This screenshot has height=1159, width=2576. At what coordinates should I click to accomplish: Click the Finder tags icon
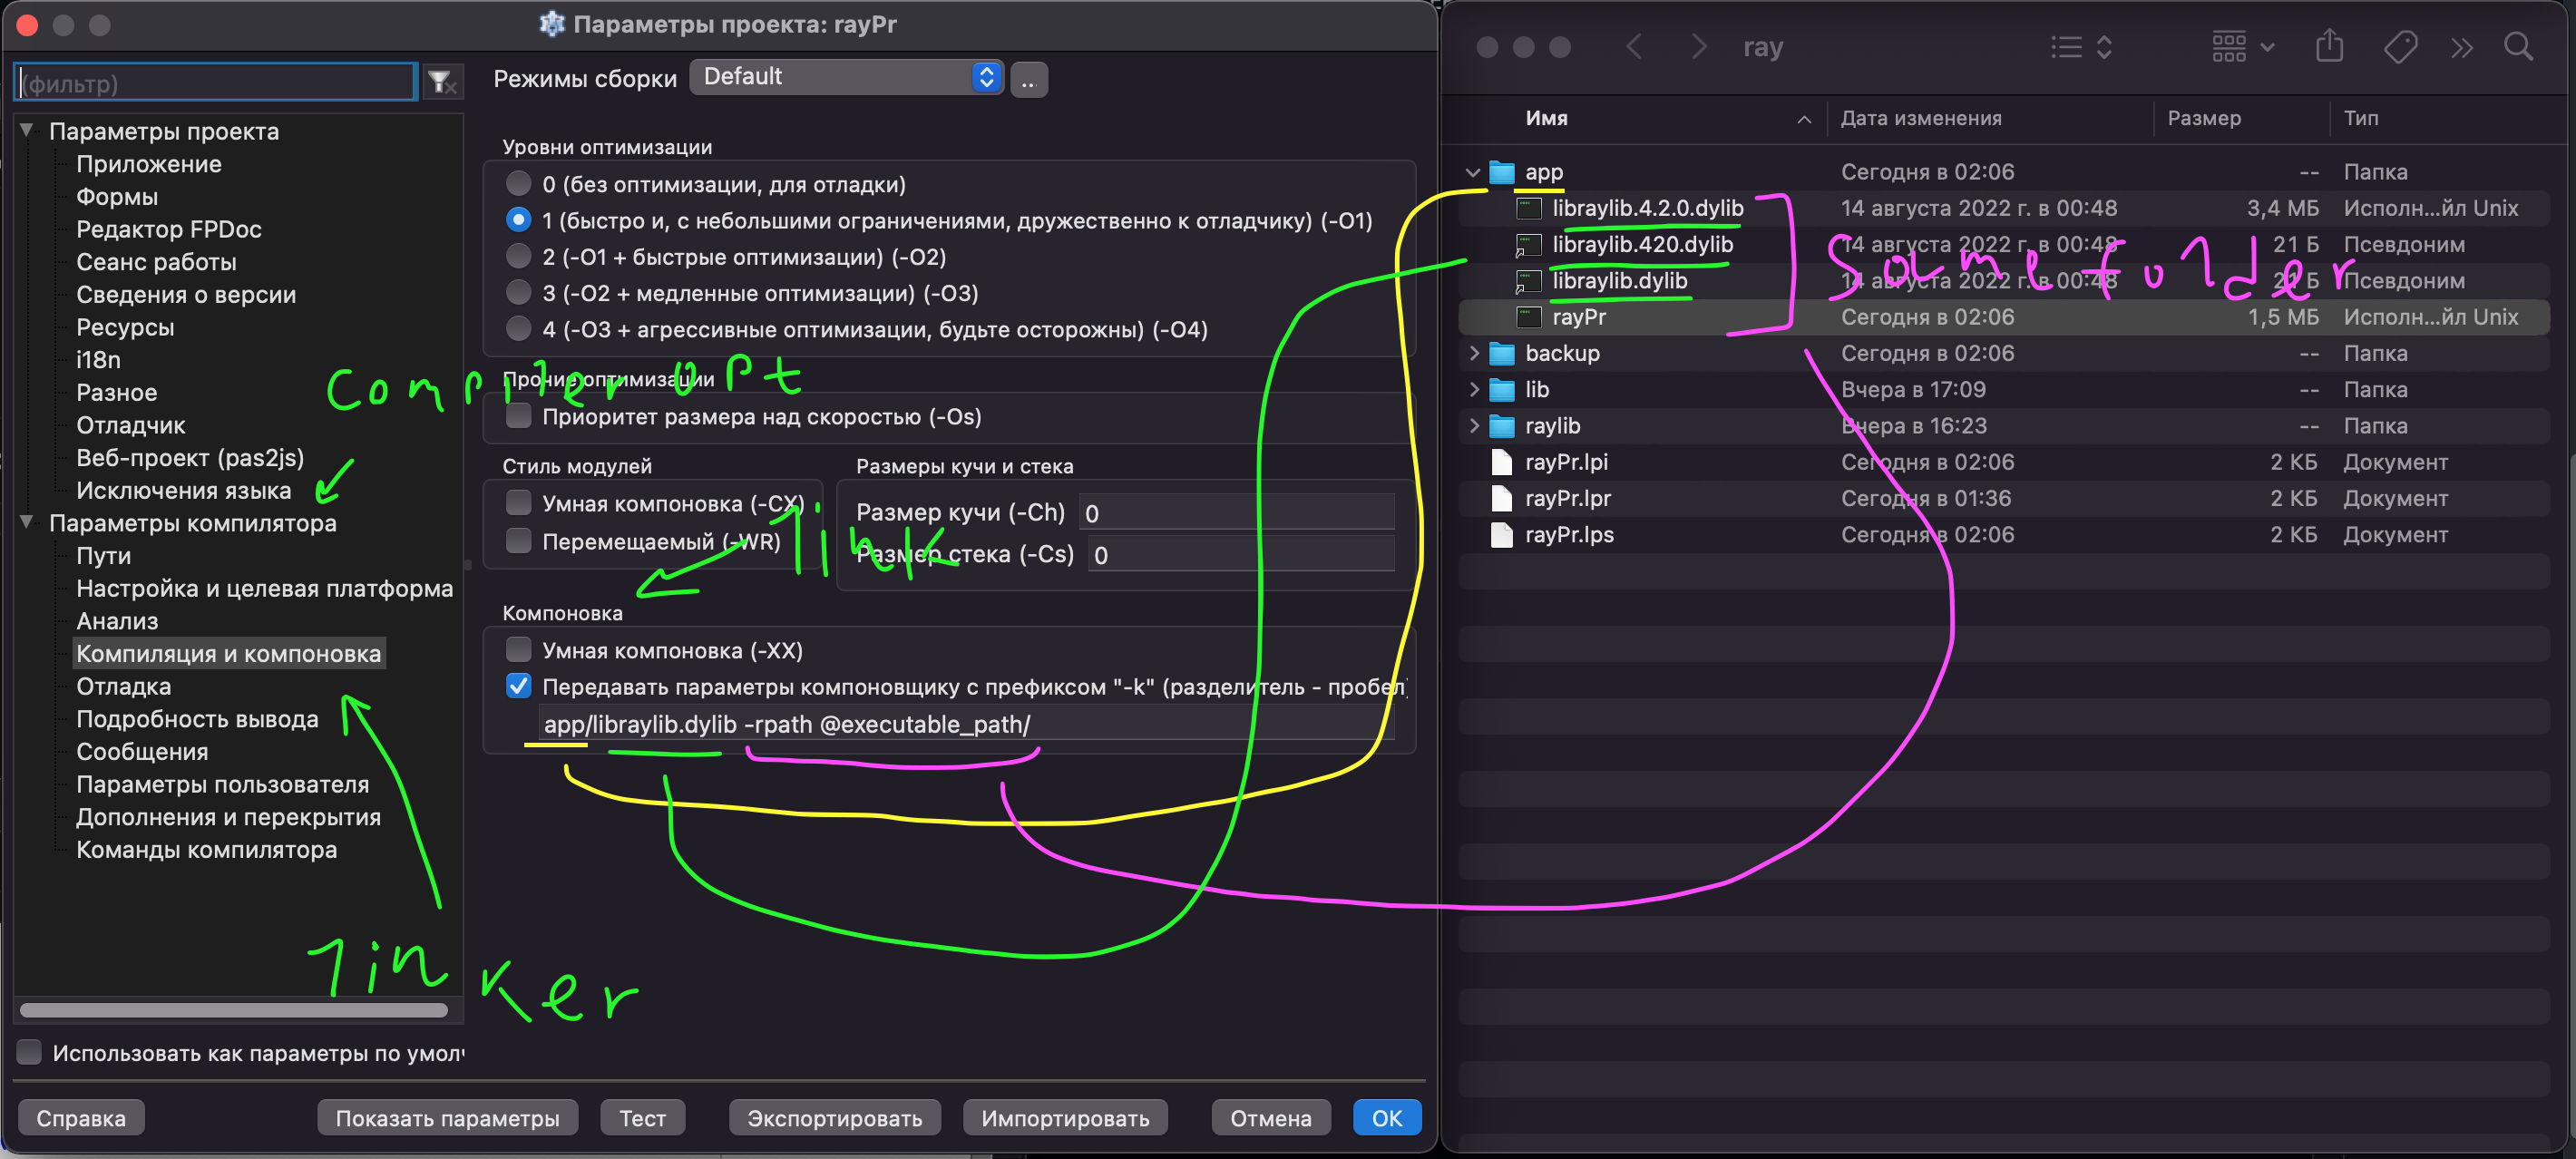click(x=2401, y=47)
